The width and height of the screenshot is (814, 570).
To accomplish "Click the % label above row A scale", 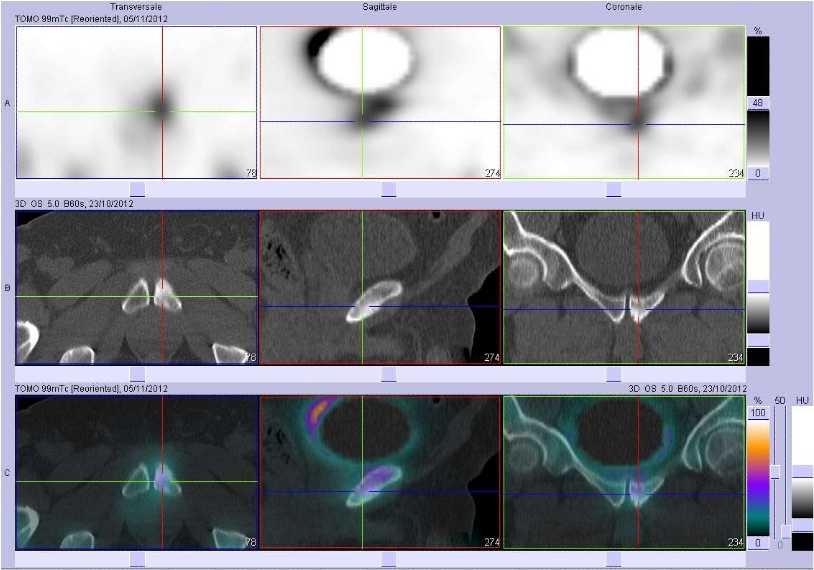I will (758, 31).
